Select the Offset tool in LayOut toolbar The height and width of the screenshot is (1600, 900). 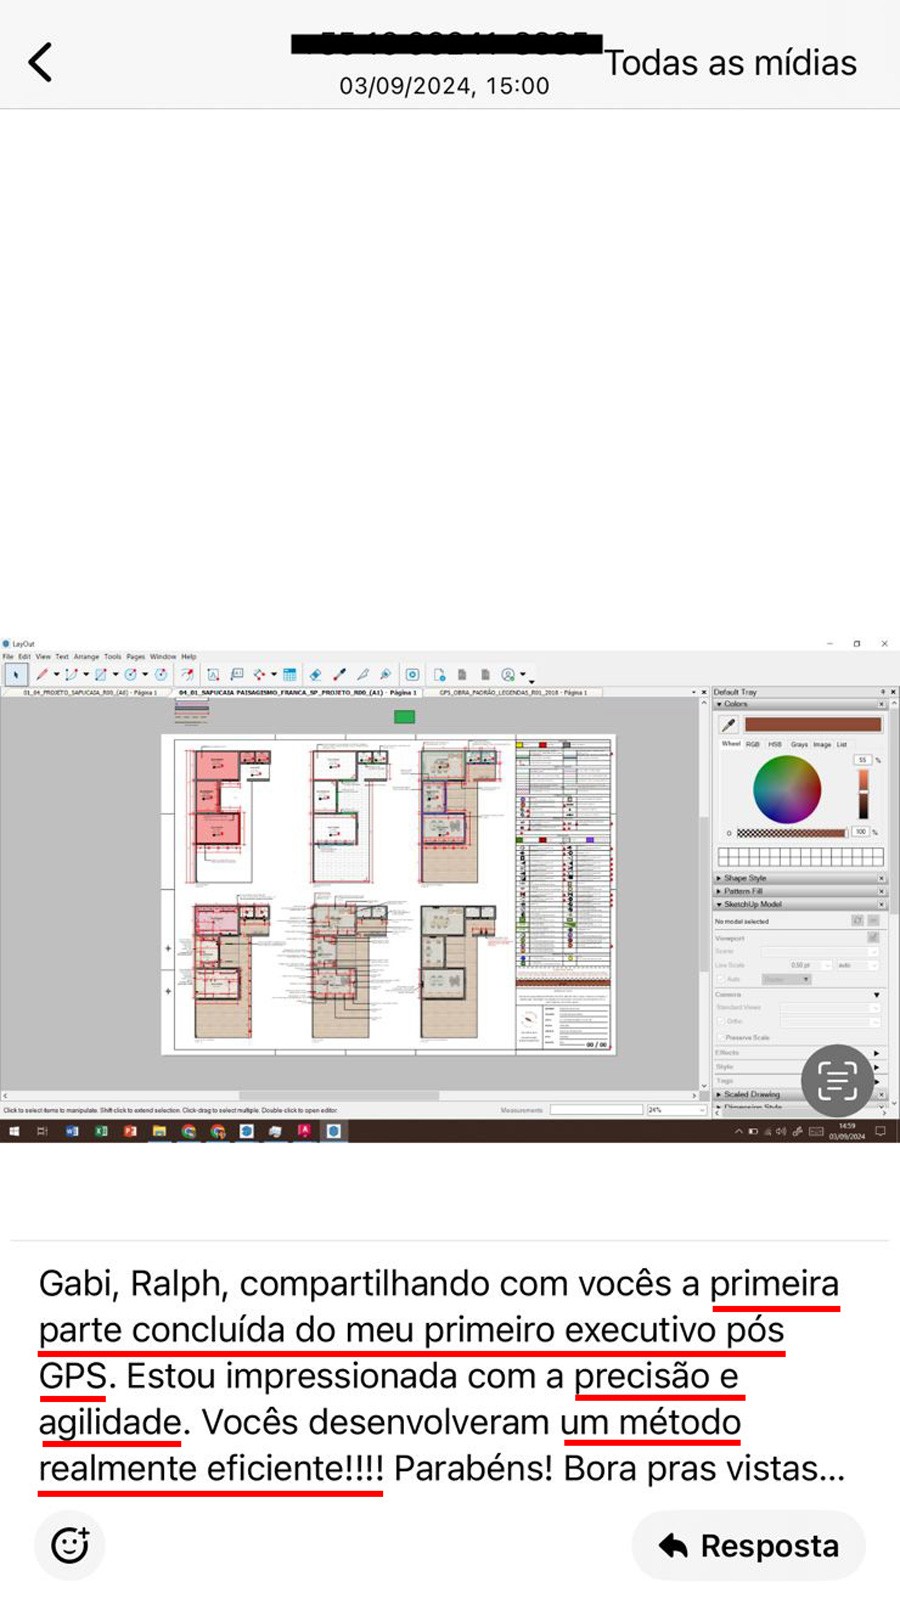point(188,675)
